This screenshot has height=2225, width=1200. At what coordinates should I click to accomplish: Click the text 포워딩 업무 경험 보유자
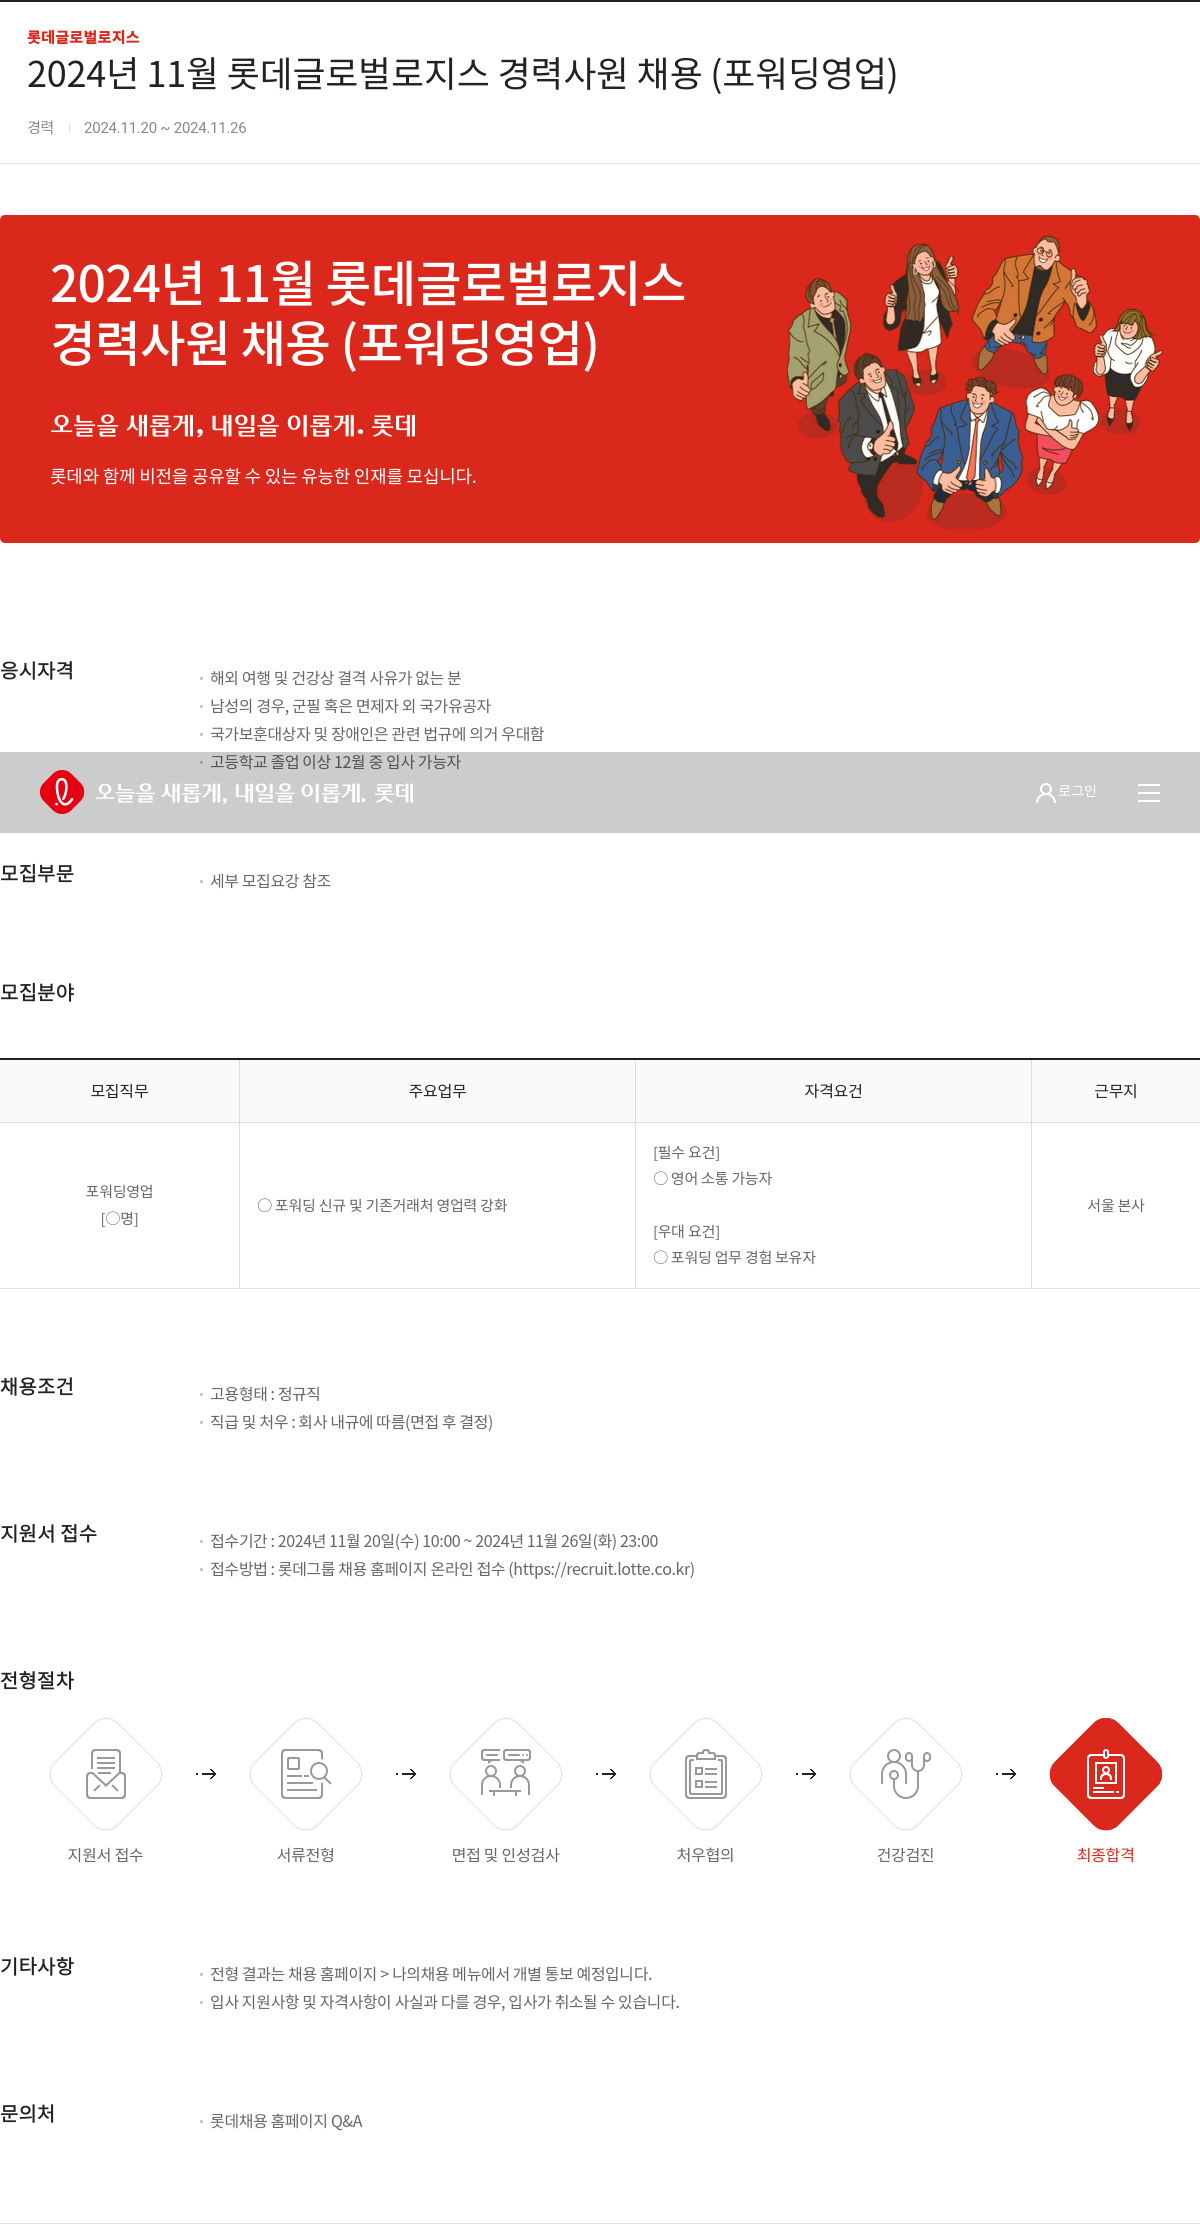tap(743, 1257)
